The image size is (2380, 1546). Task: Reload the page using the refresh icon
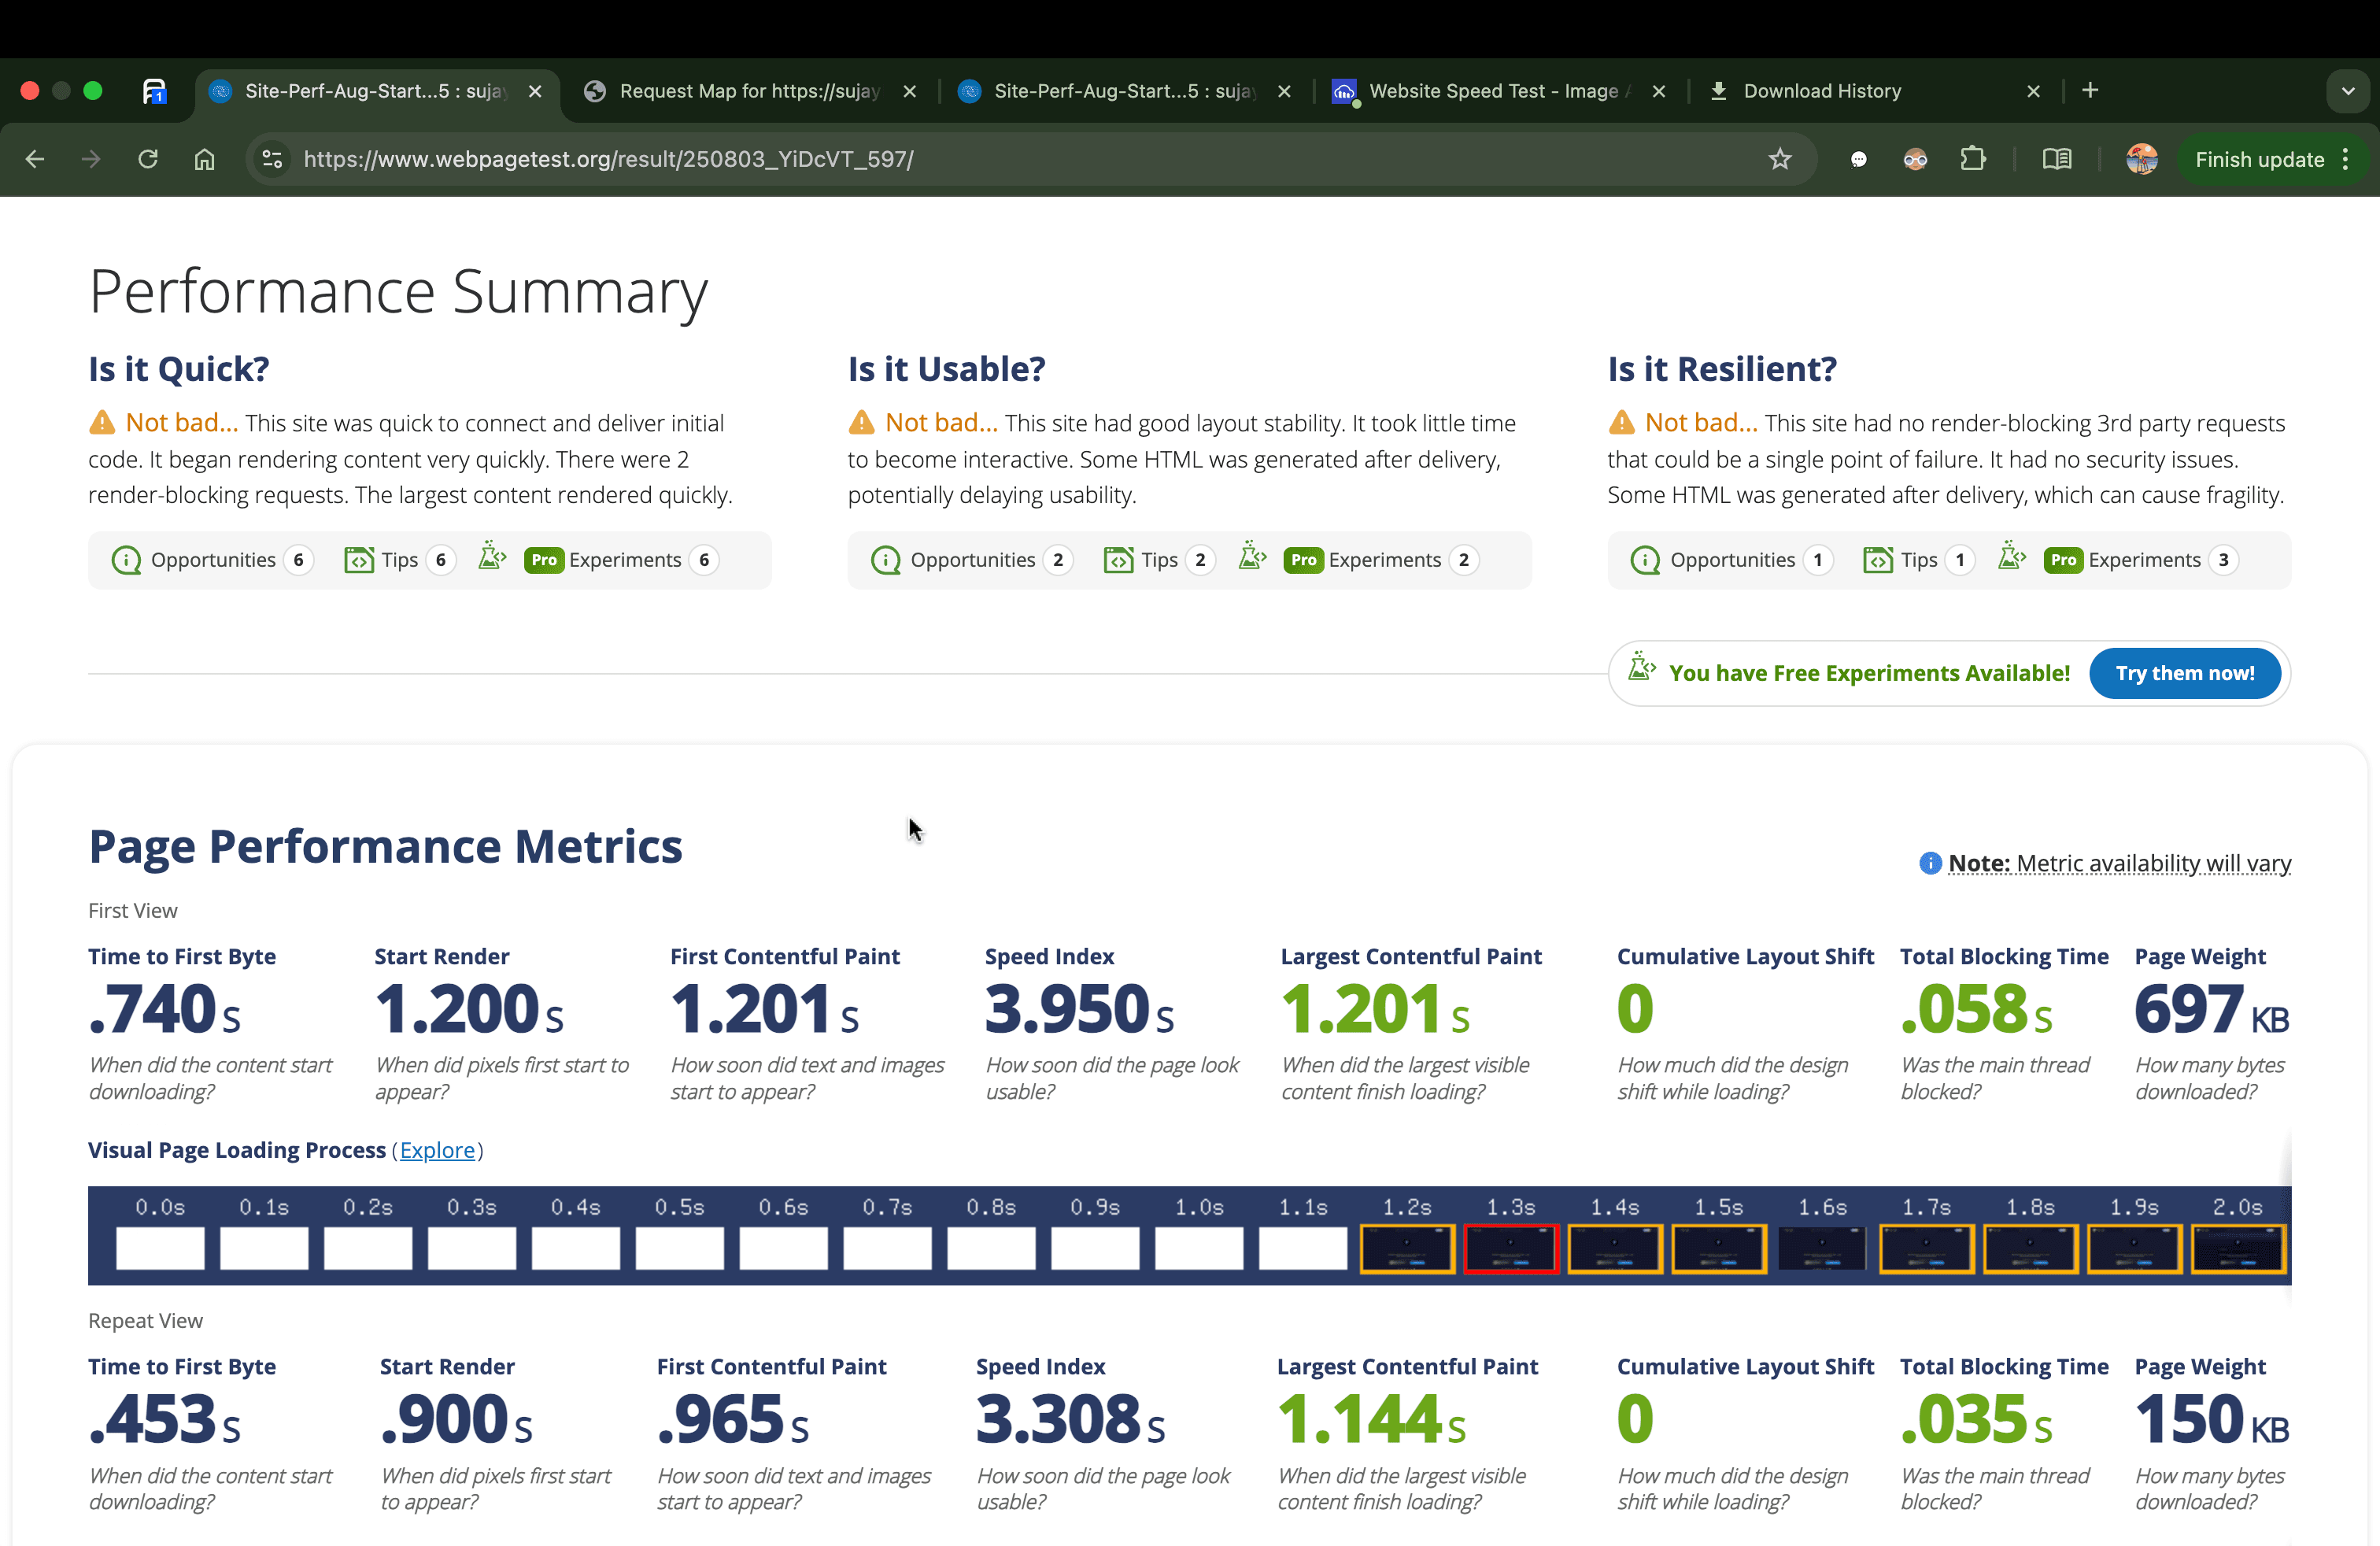coord(147,159)
